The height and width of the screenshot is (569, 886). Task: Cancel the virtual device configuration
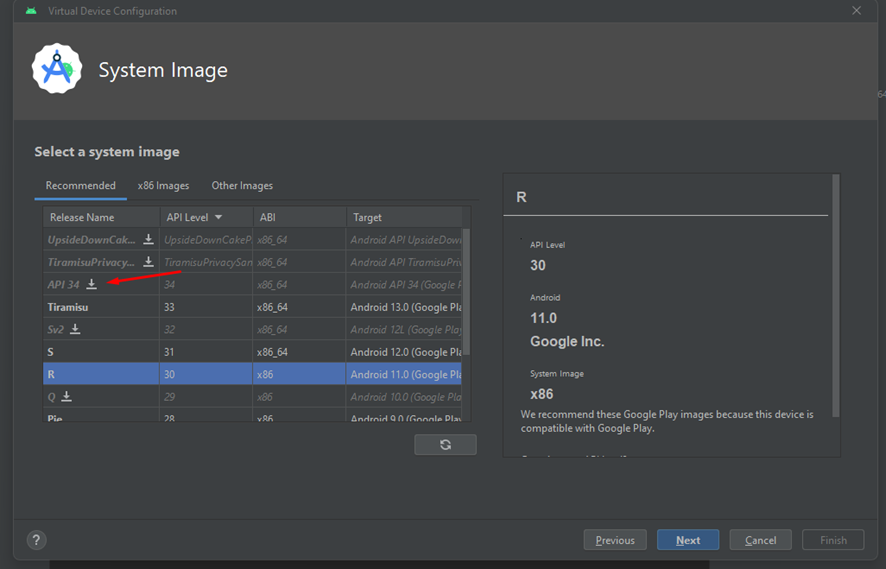[x=760, y=540]
